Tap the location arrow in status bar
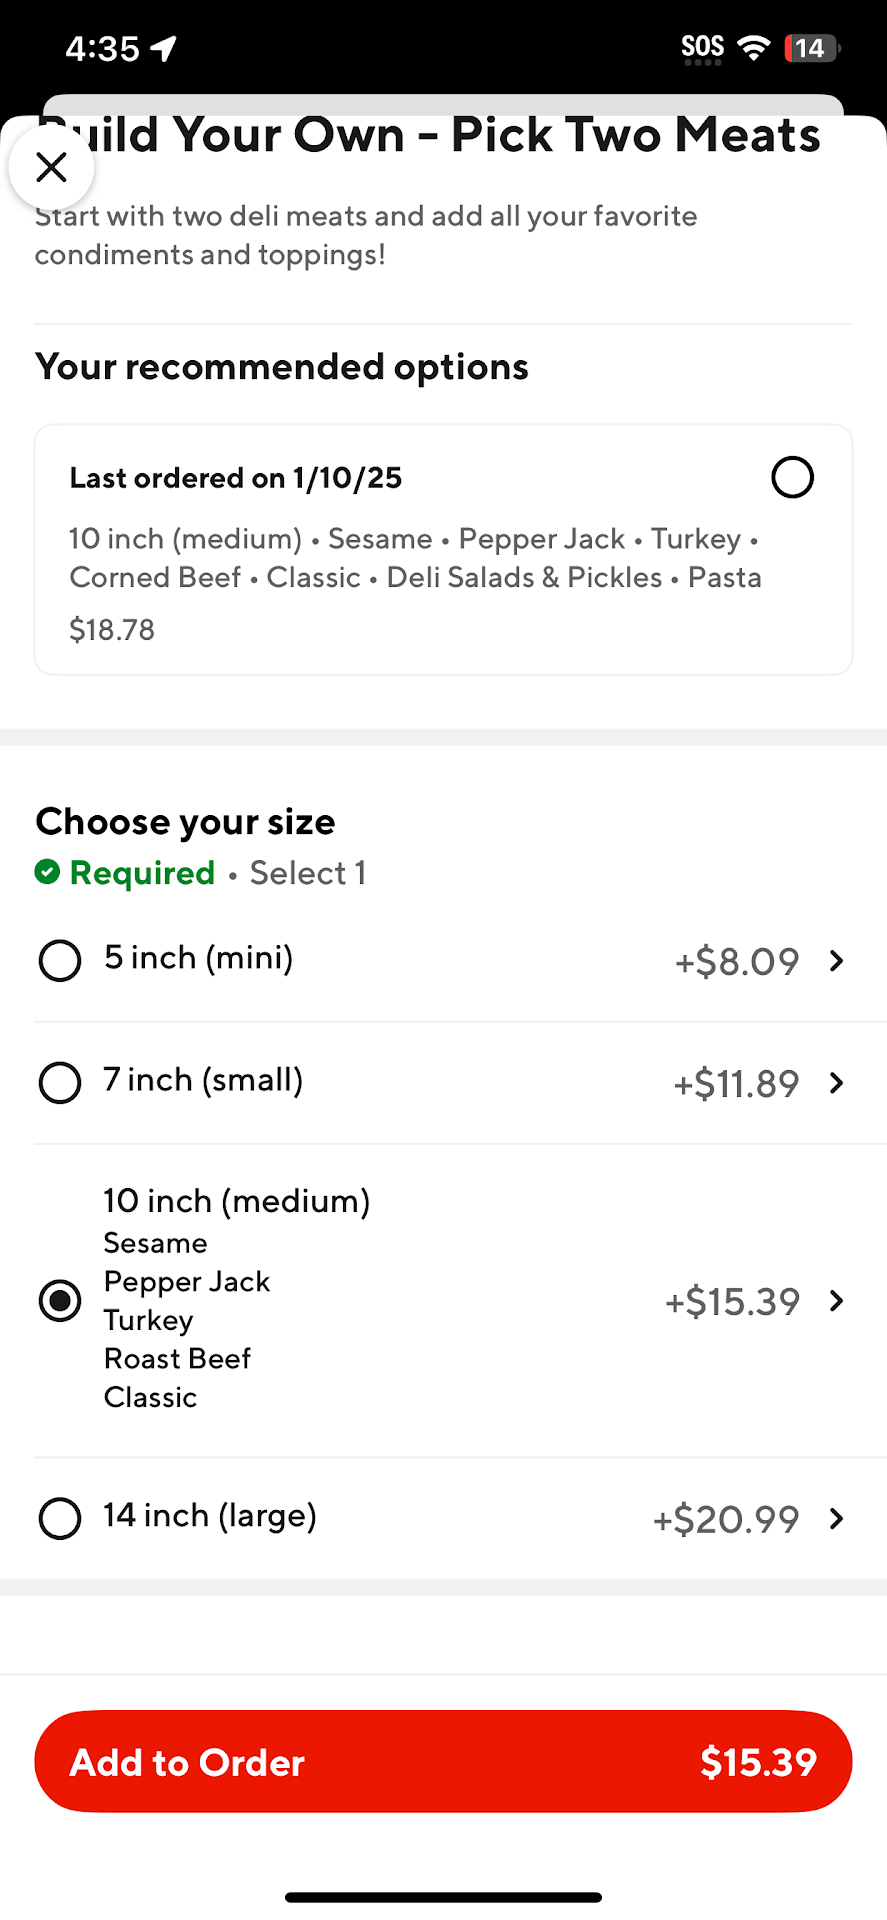Screen dimensions: 887x1920 tap(164, 48)
